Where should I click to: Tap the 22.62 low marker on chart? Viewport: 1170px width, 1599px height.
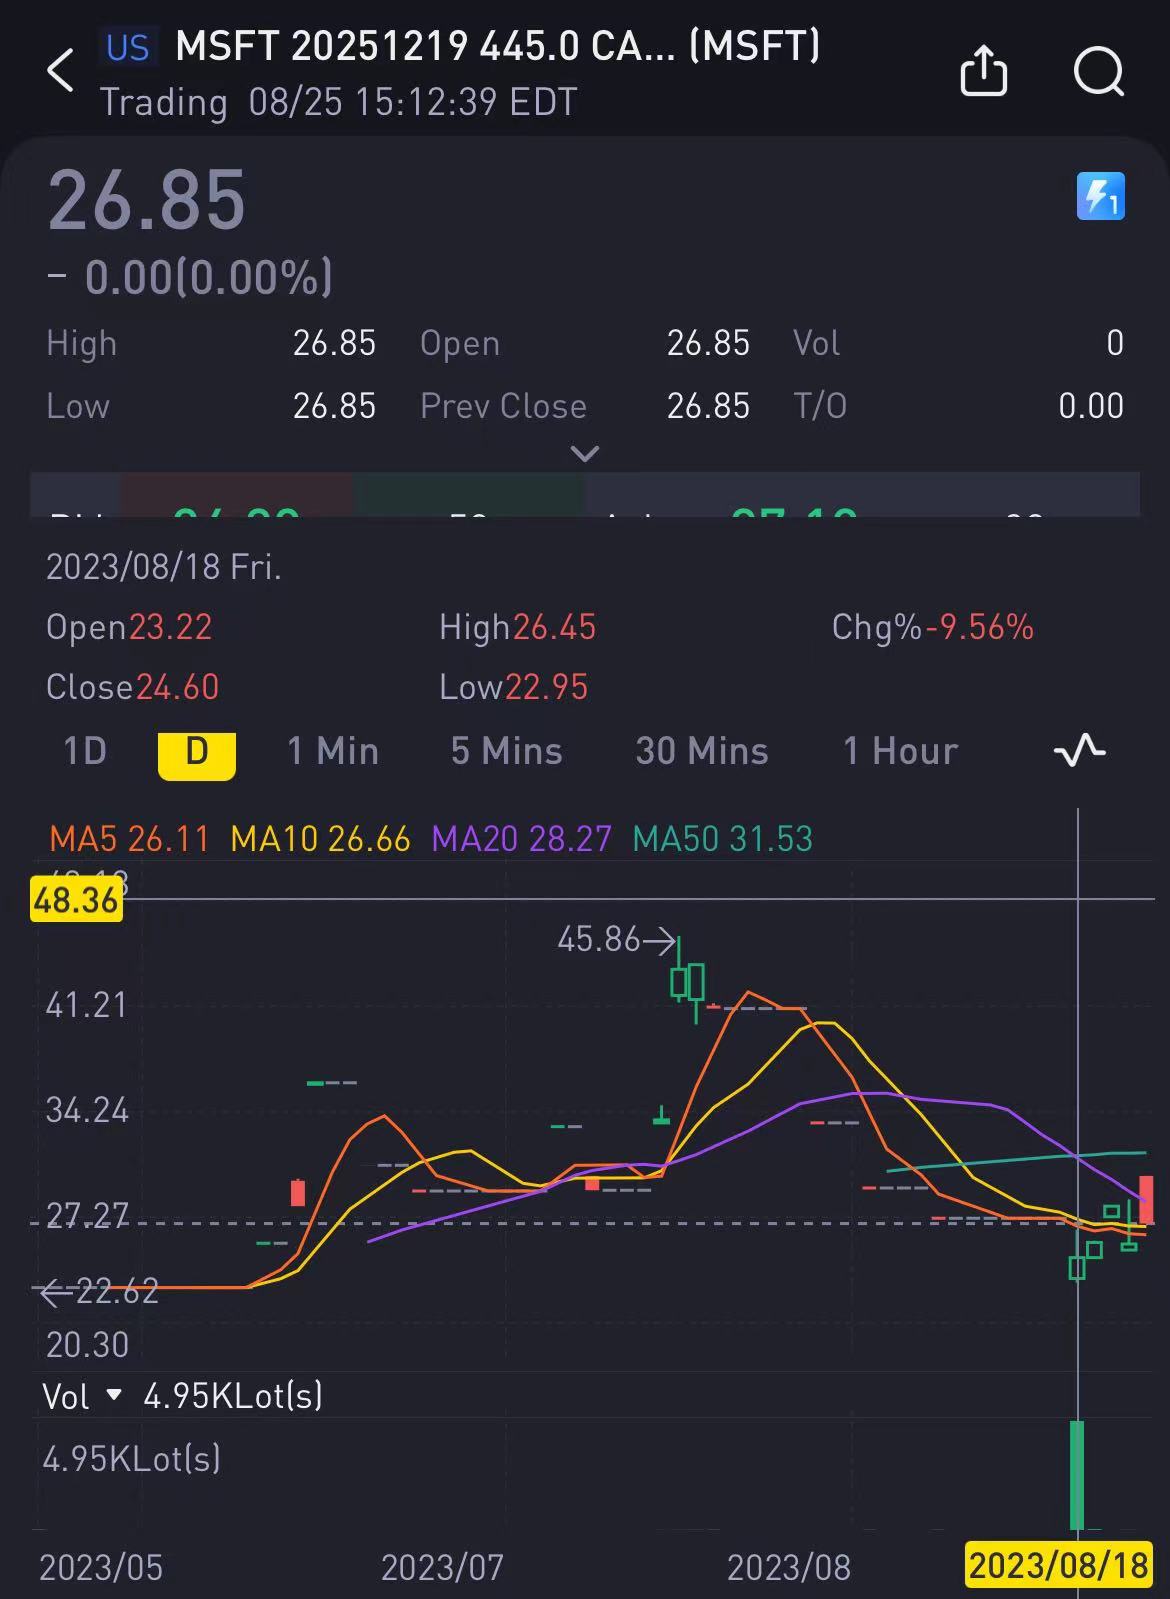(x=97, y=1291)
